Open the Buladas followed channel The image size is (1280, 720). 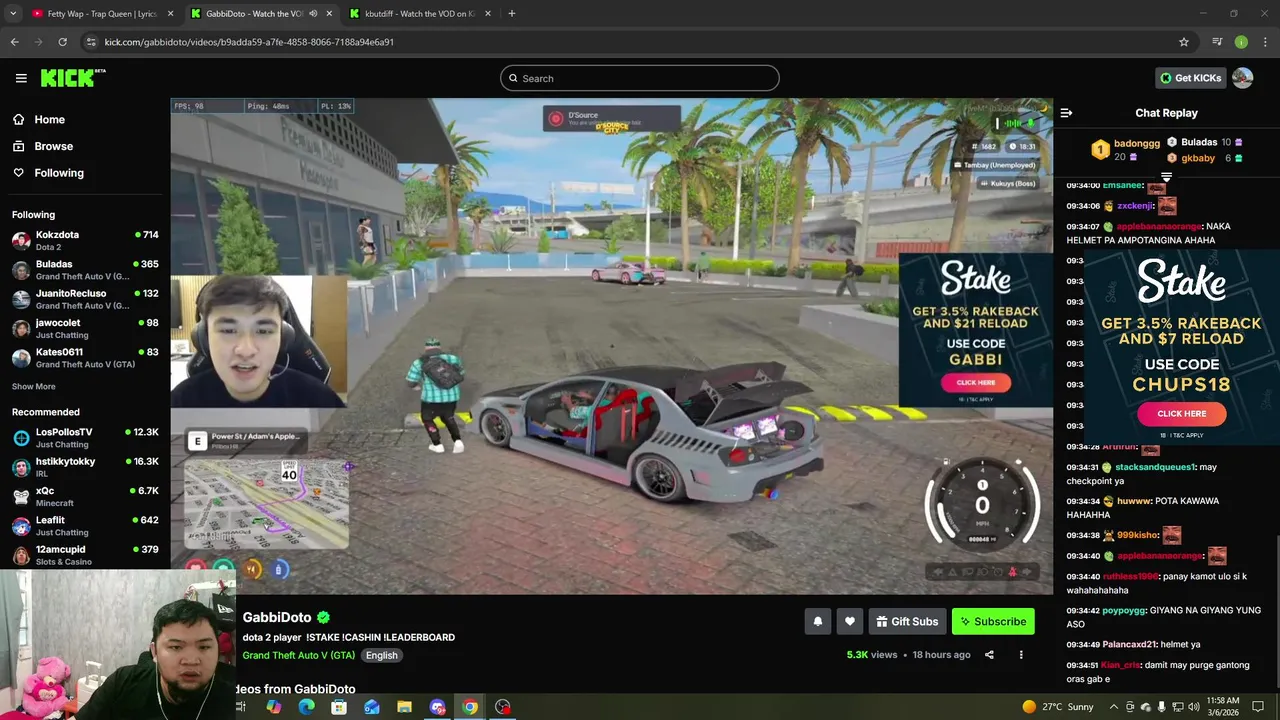tap(85, 270)
